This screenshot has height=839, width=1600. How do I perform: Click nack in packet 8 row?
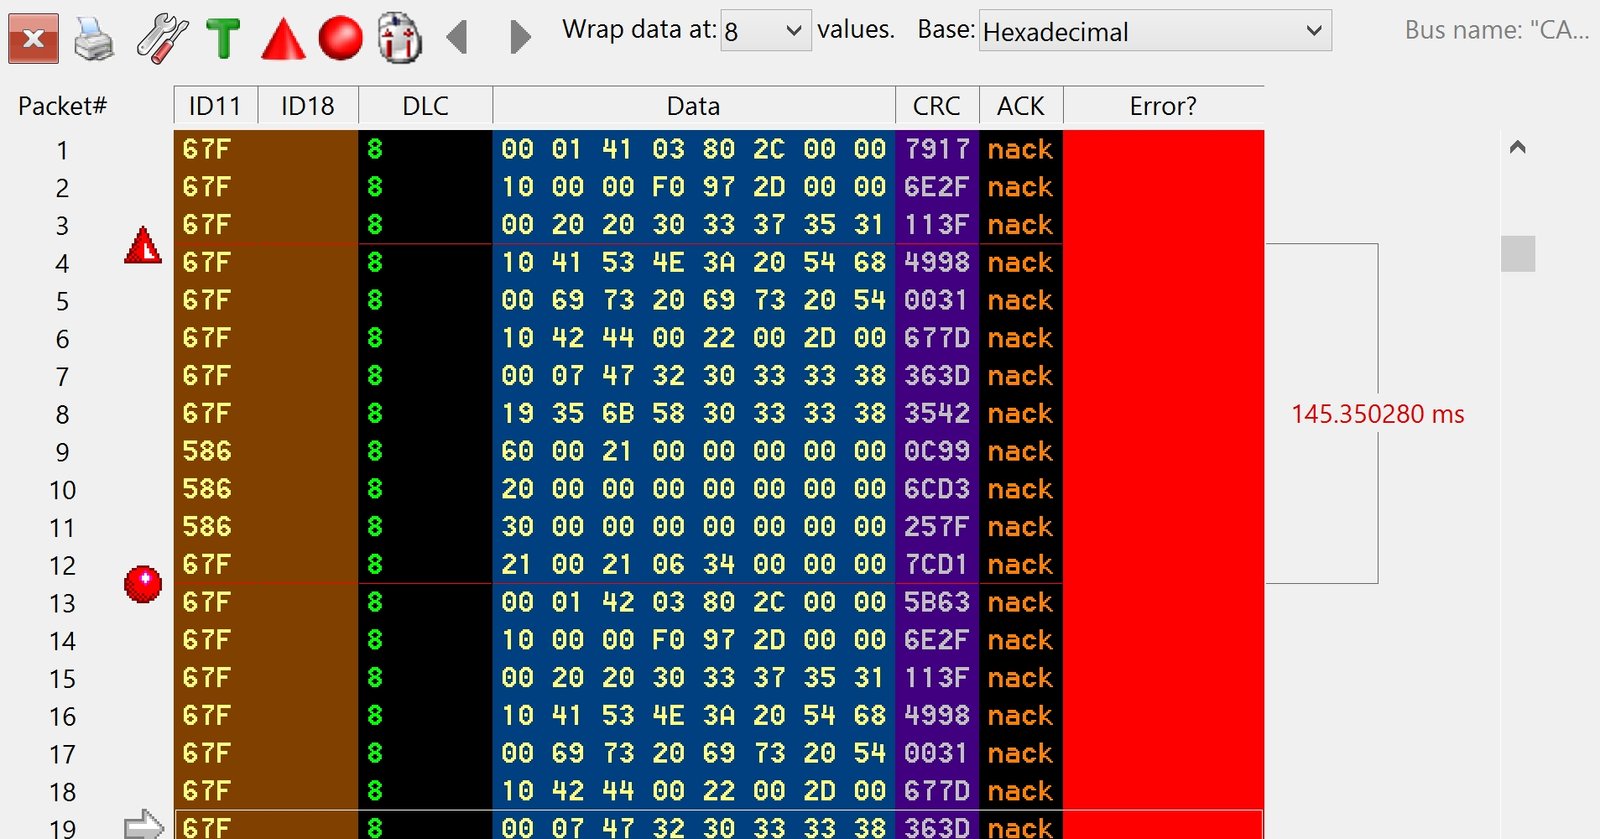point(1020,413)
